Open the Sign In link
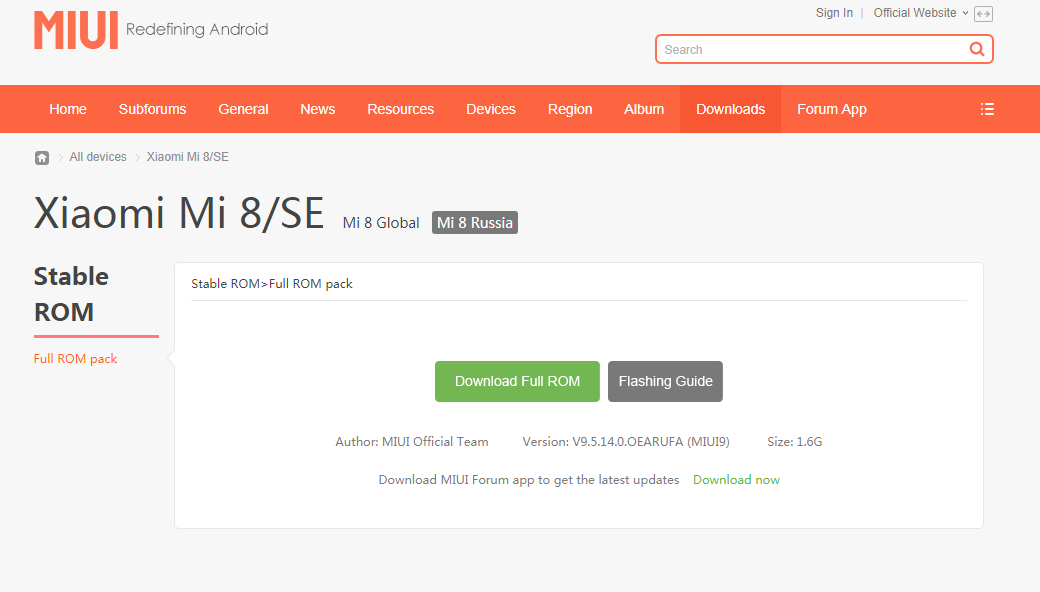This screenshot has width=1040, height=592. point(834,13)
